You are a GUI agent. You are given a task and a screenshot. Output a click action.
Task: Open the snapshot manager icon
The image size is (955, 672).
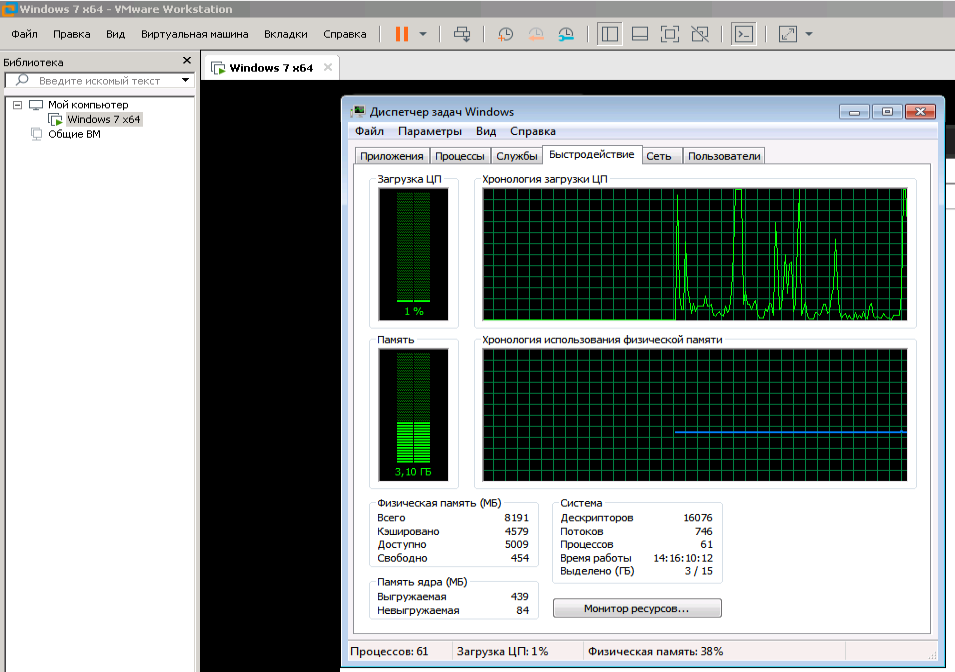(567, 34)
